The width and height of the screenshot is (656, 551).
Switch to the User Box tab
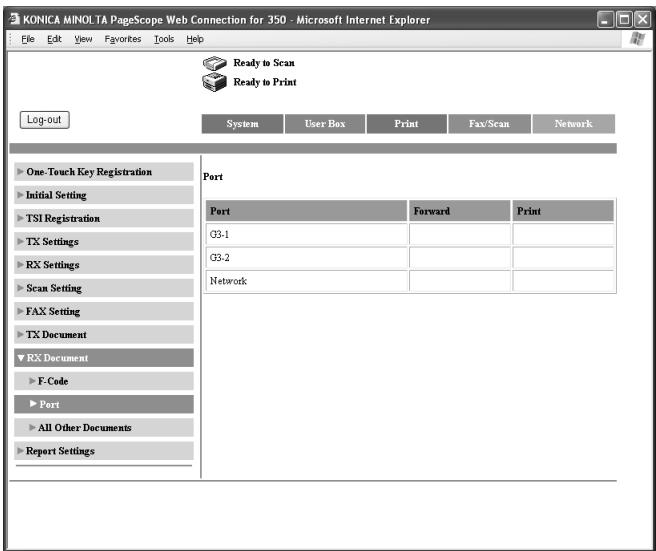coord(325,124)
